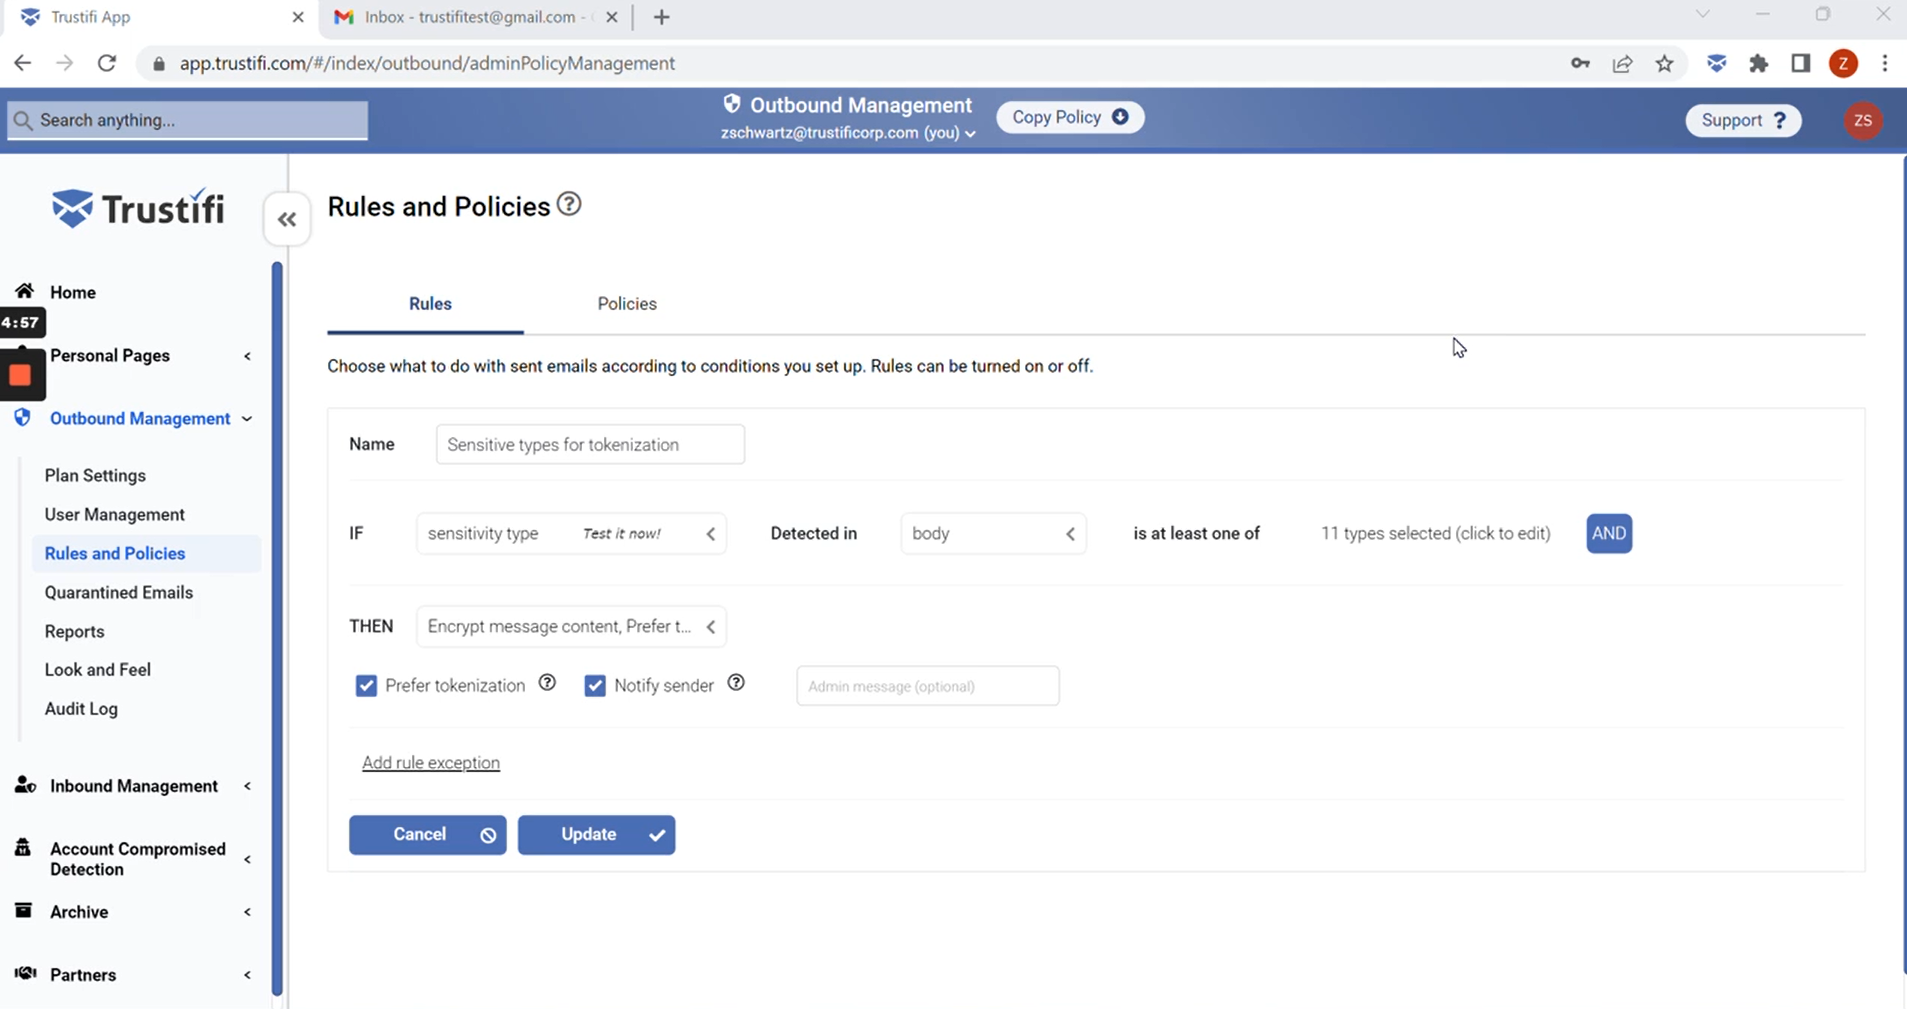
Task: Click the help icon beside Rules and Policies
Action: click(569, 205)
